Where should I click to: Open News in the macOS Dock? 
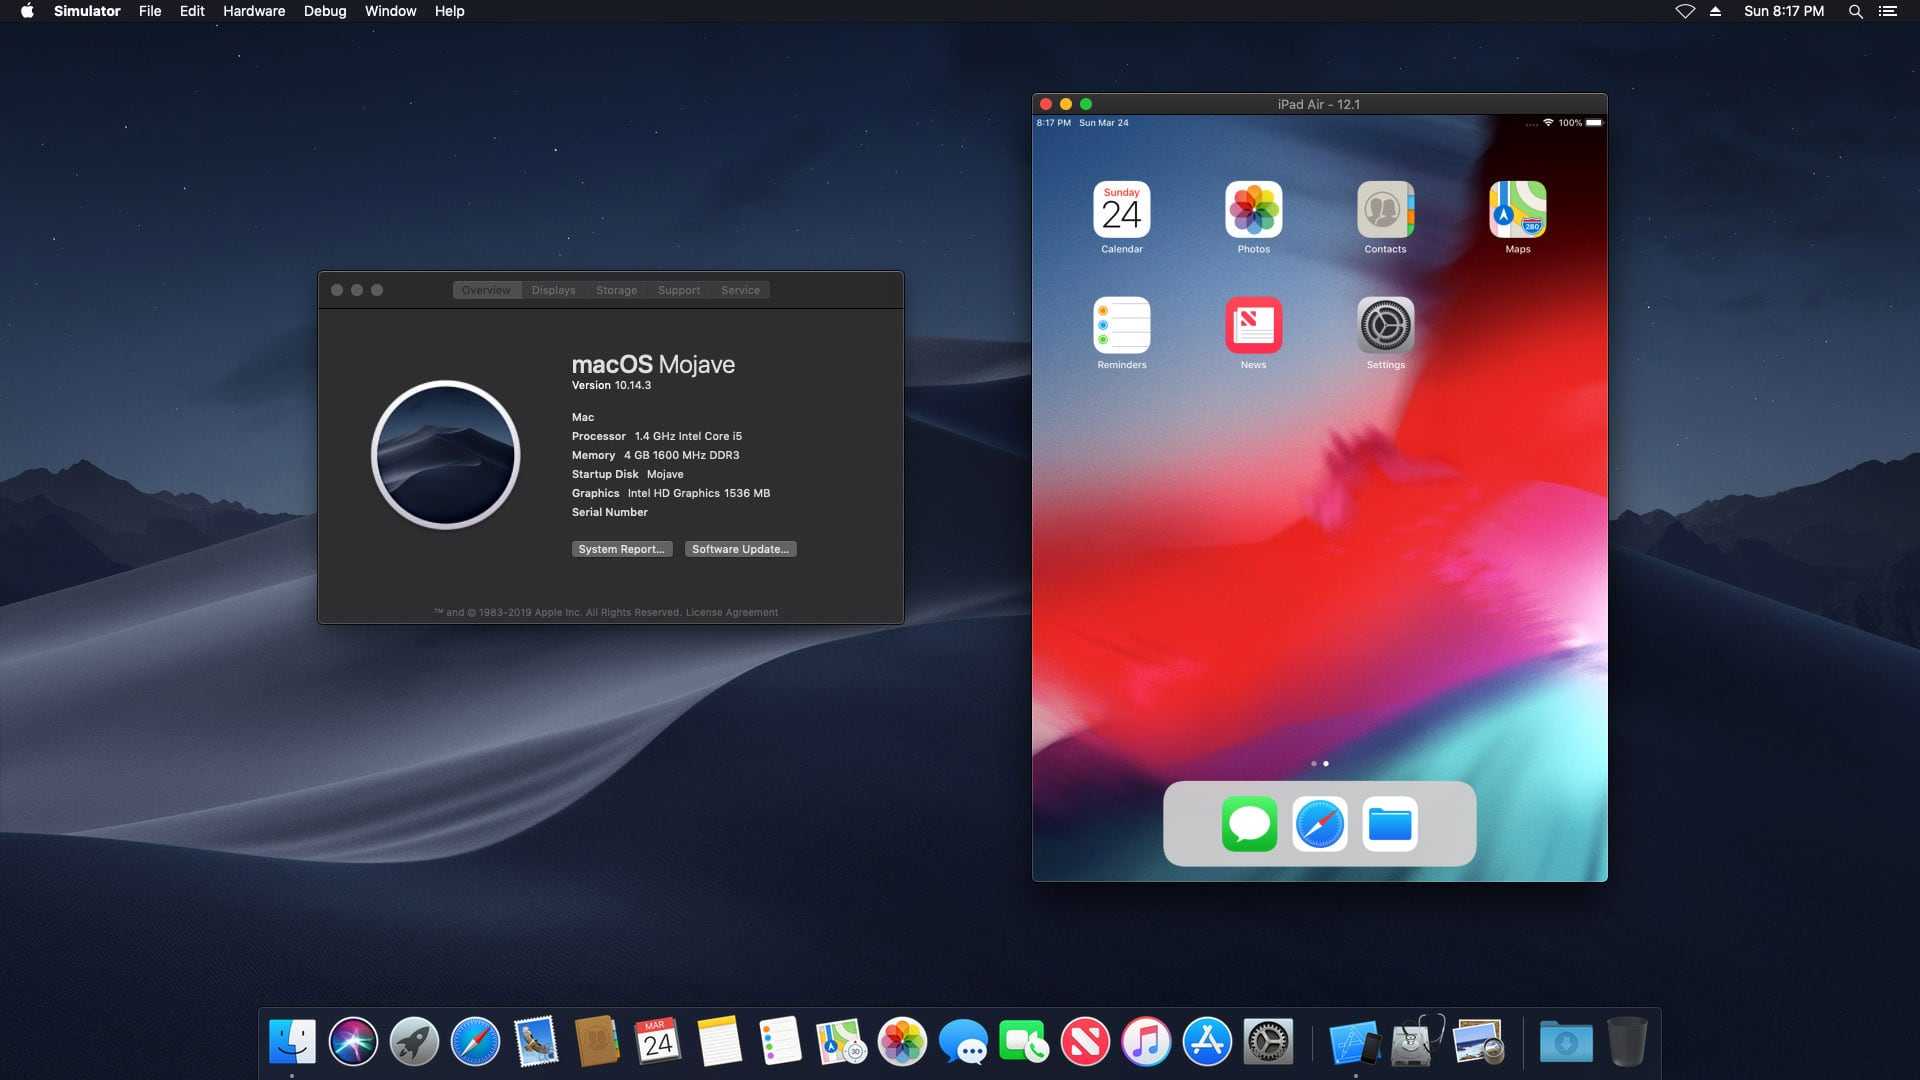coord(1085,1042)
